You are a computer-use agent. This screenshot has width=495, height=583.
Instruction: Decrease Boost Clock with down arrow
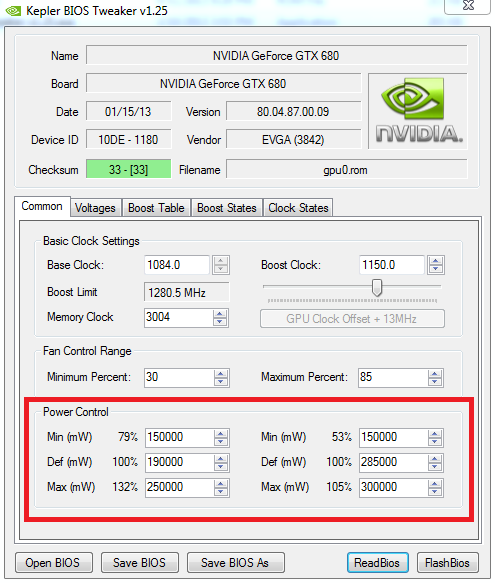[x=435, y=270]
